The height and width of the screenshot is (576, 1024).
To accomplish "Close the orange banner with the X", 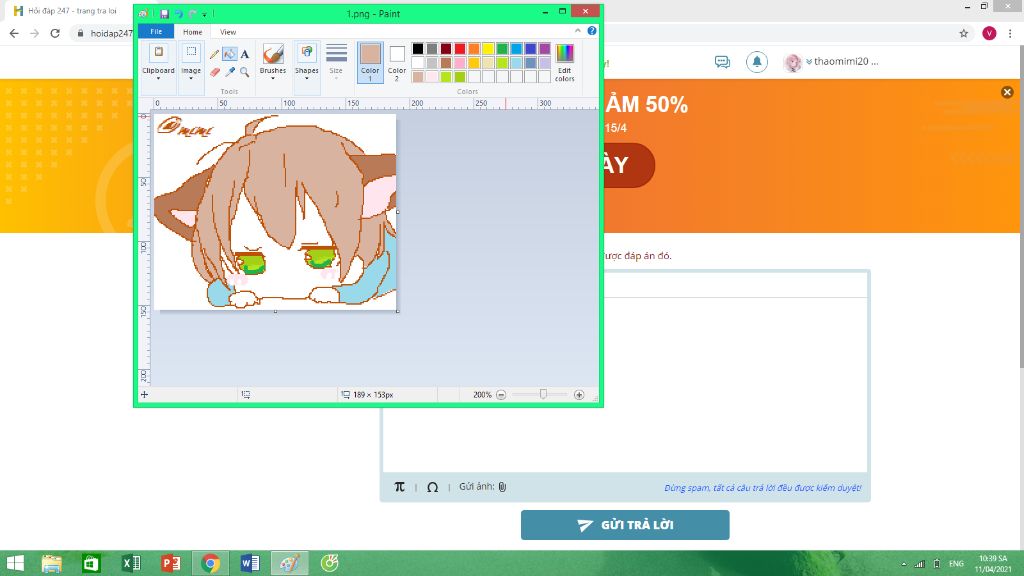I will pos(1007,92).
